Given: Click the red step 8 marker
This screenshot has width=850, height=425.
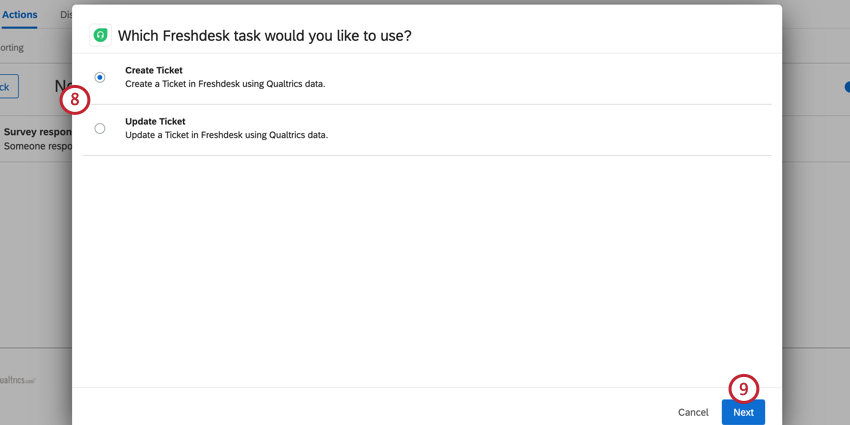Looking at the screenshot, I should click(x=75, y=100).
